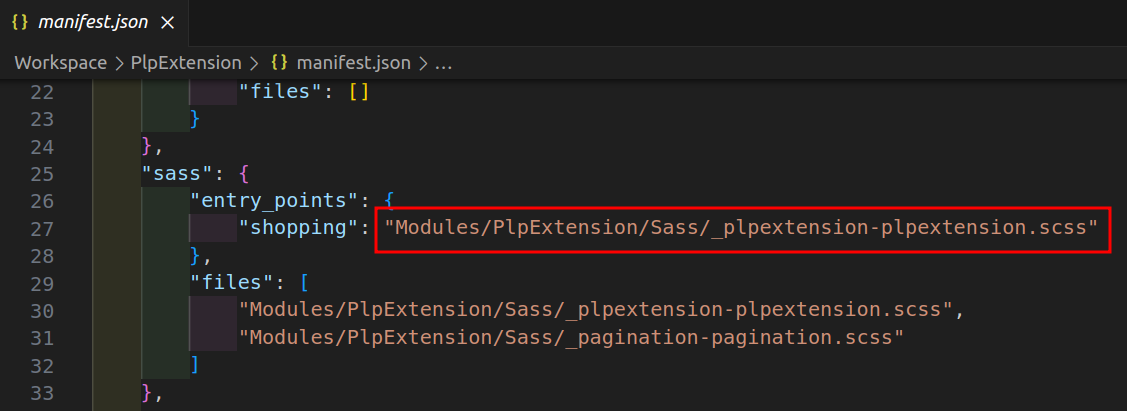
Task: Click the JSON icon on manifest.json tab
Action: click(20, 21)
